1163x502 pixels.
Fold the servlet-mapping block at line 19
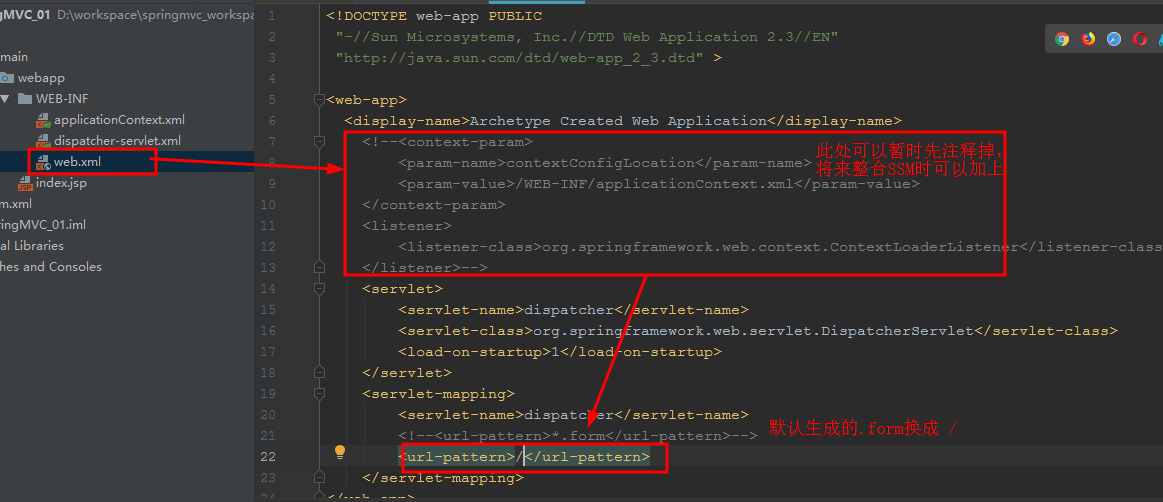pos(320,394)
